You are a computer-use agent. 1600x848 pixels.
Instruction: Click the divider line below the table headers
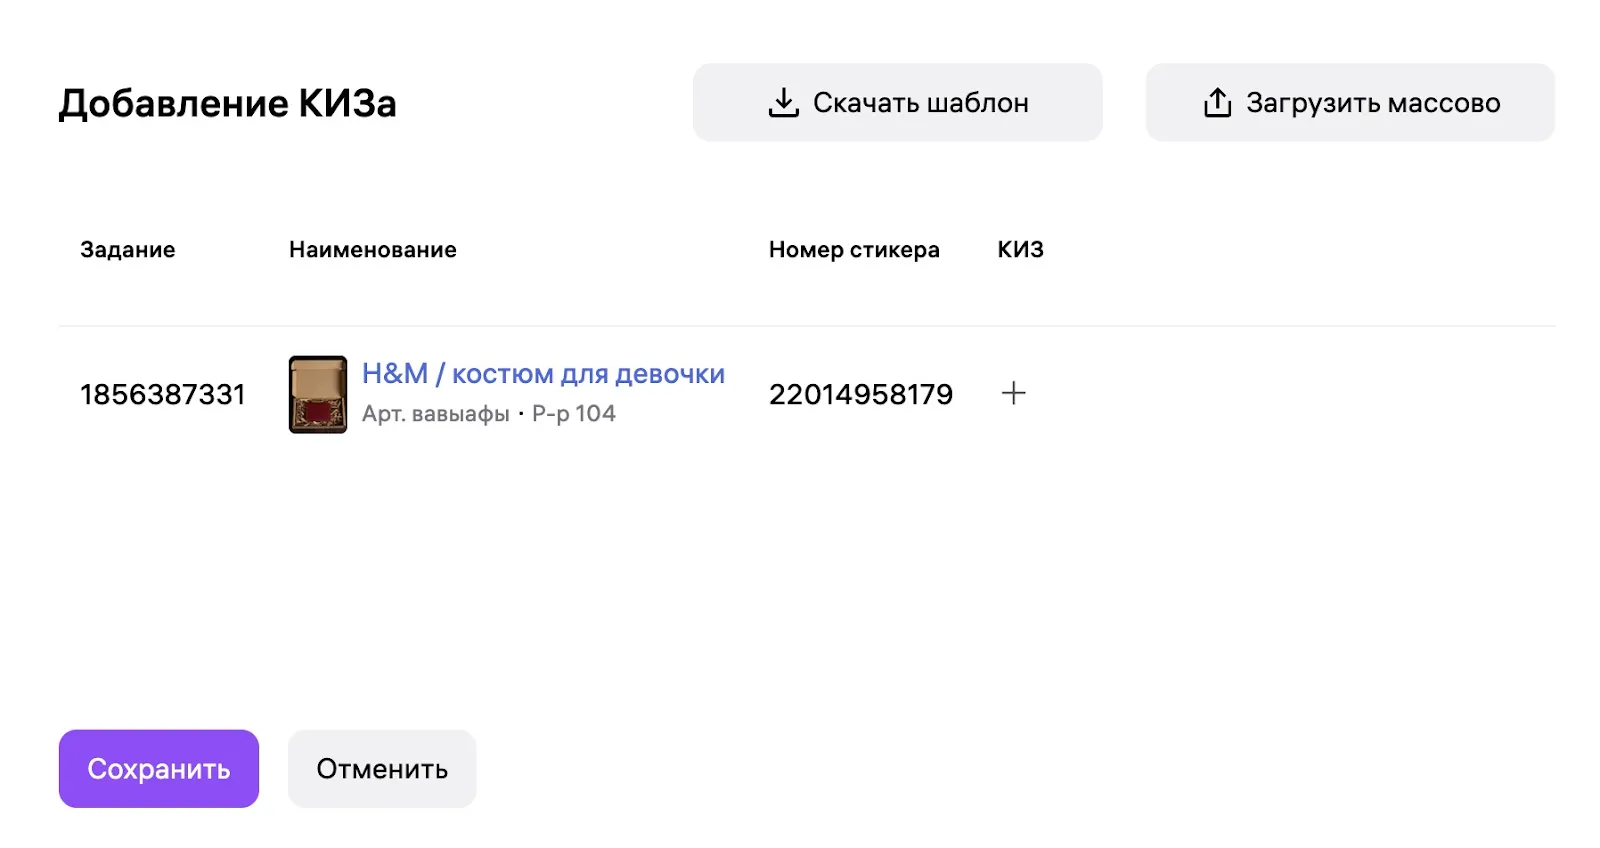[x=806, y=326]
